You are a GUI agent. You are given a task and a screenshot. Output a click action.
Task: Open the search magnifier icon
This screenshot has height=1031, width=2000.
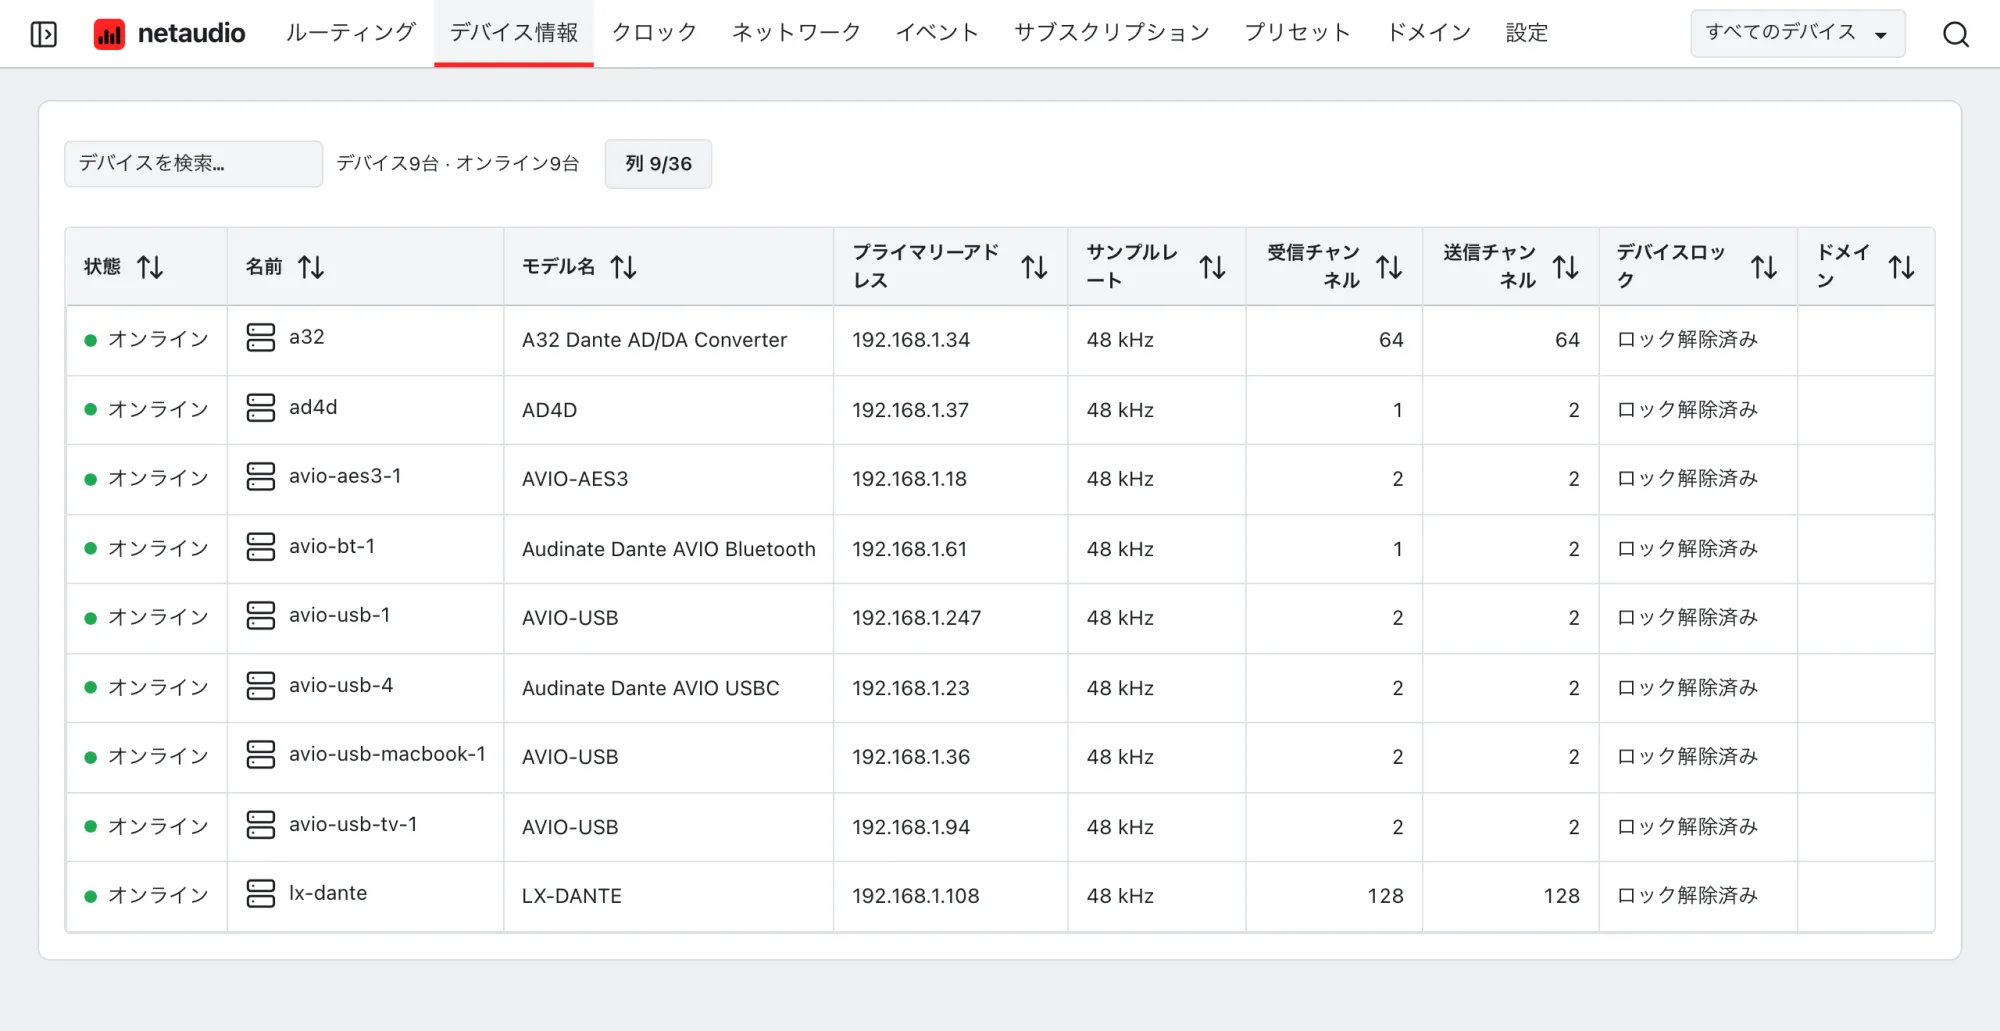click(x=1956, y=34)
